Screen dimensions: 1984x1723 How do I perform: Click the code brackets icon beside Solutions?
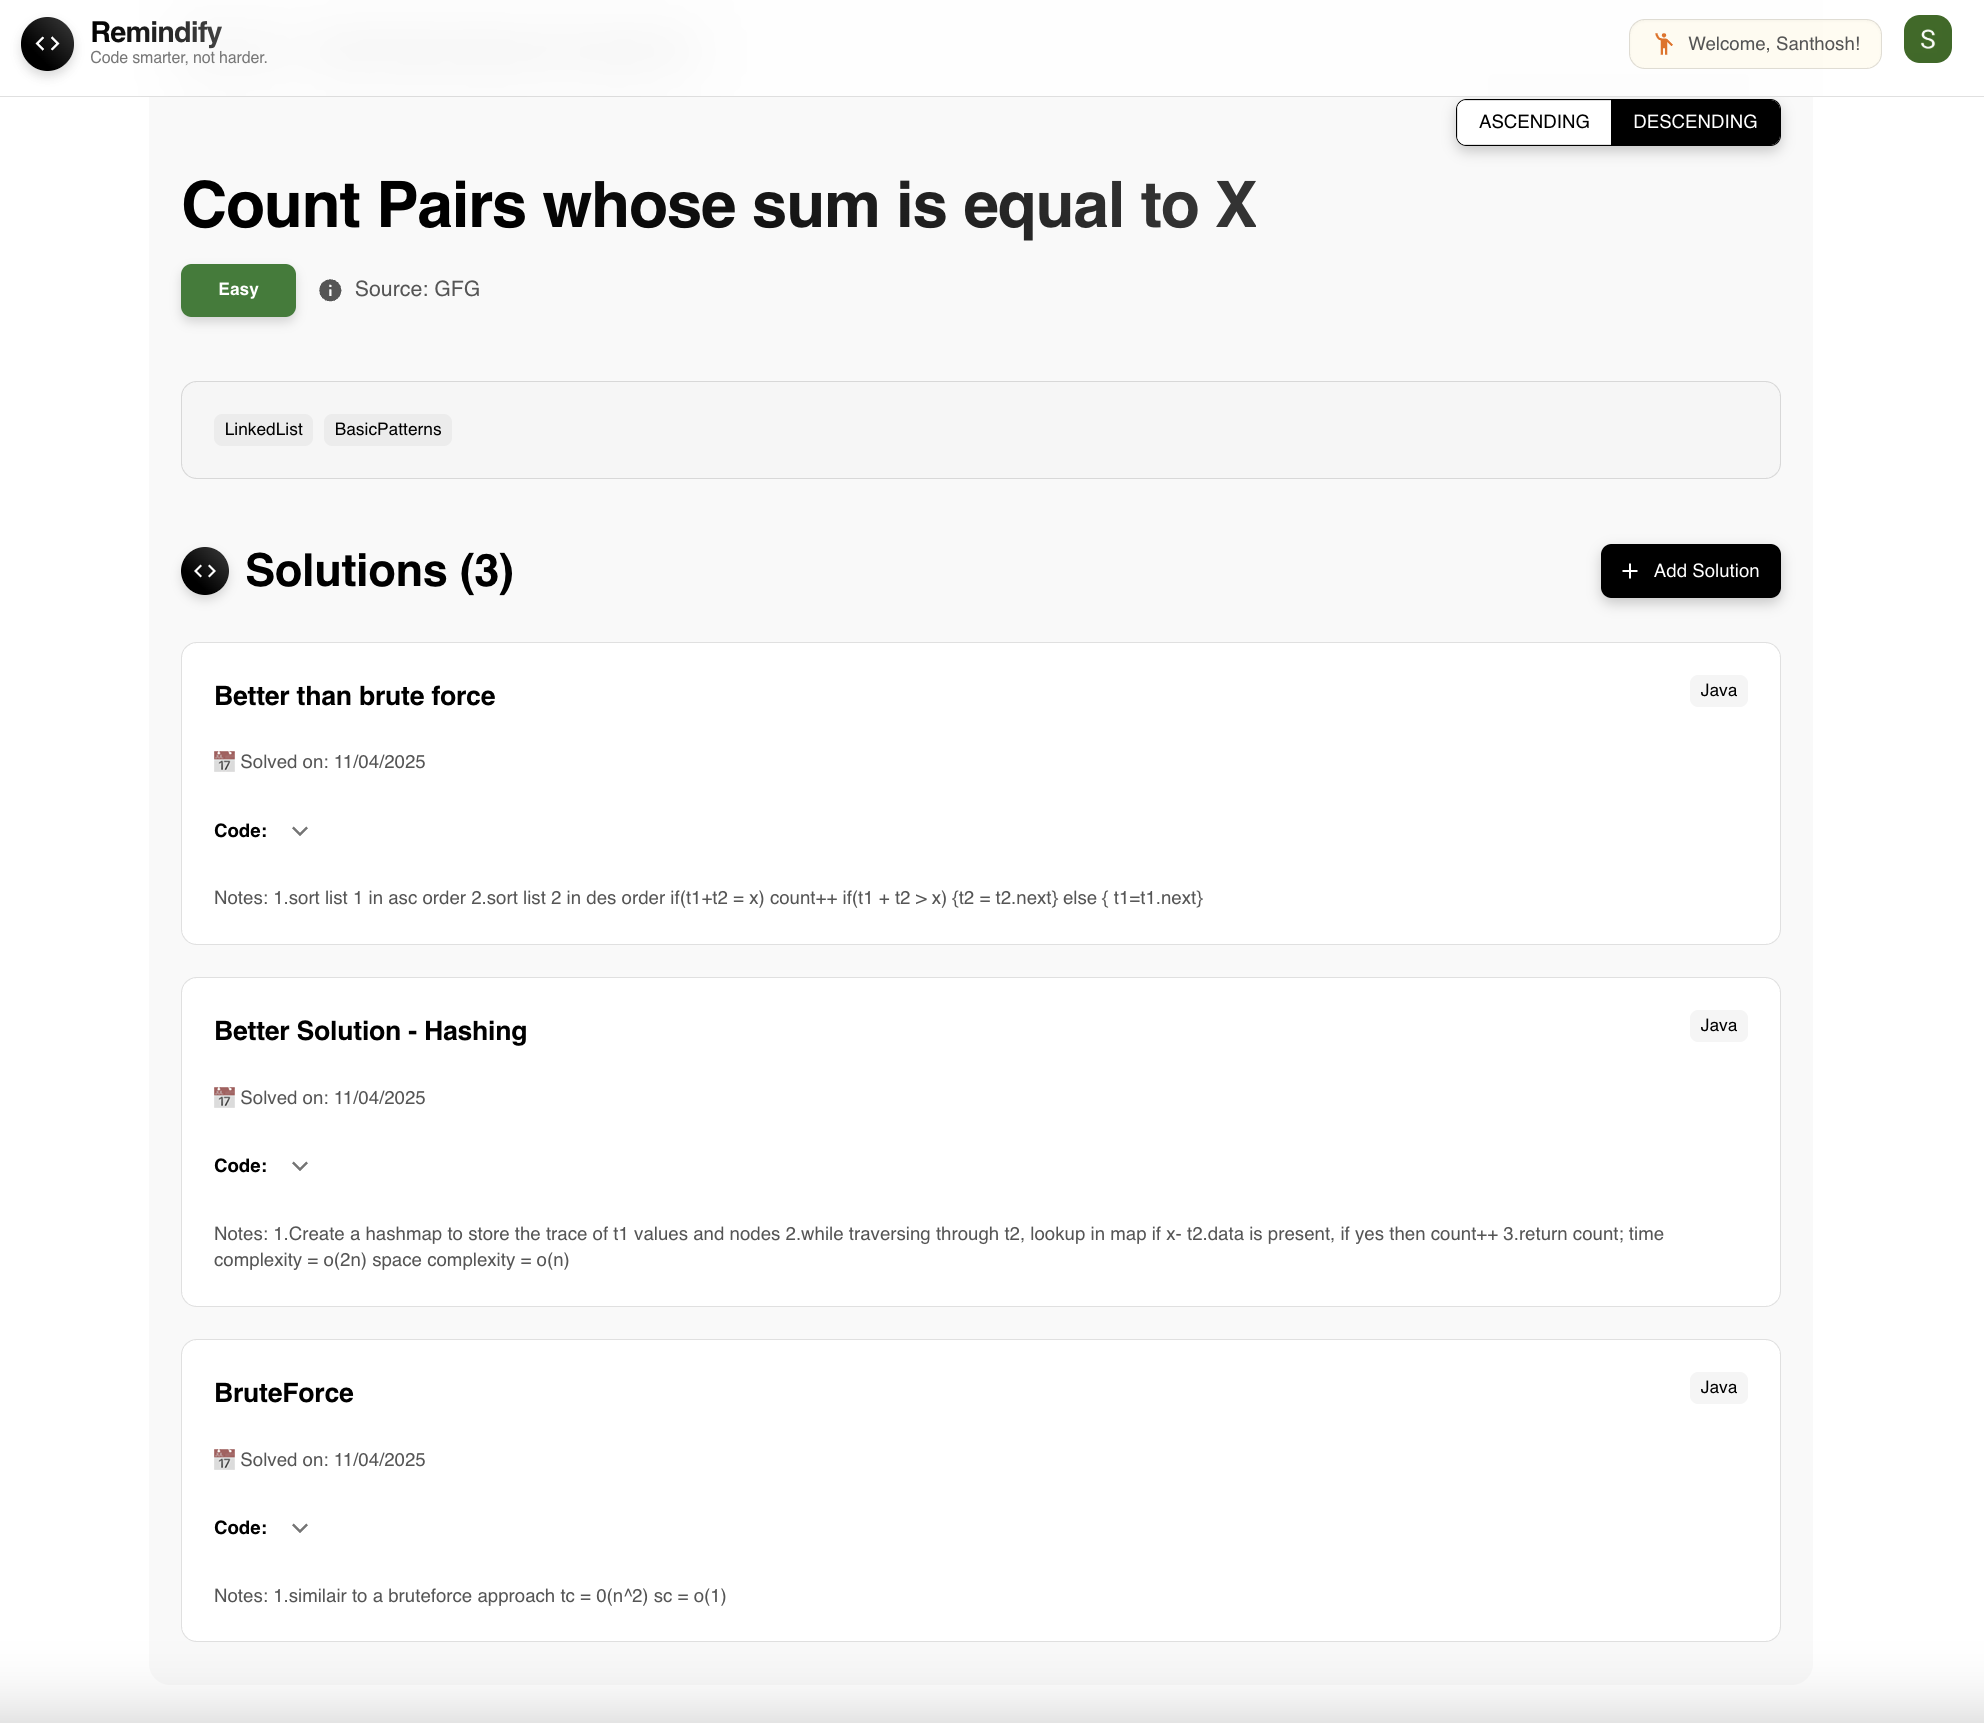pos(205,571)
